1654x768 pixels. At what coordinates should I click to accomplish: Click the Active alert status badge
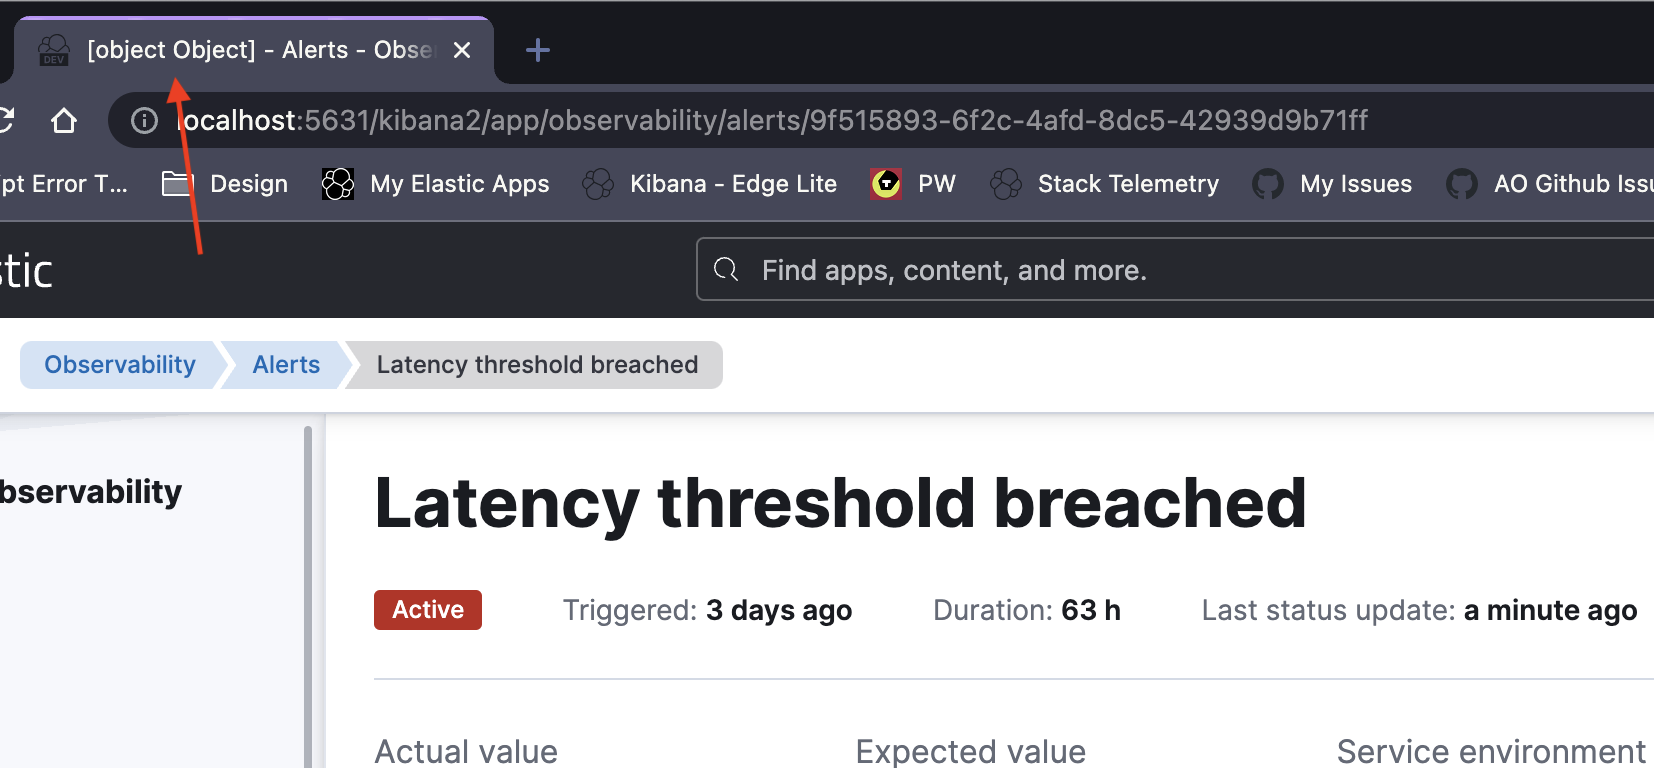click(x=427, y=610)
